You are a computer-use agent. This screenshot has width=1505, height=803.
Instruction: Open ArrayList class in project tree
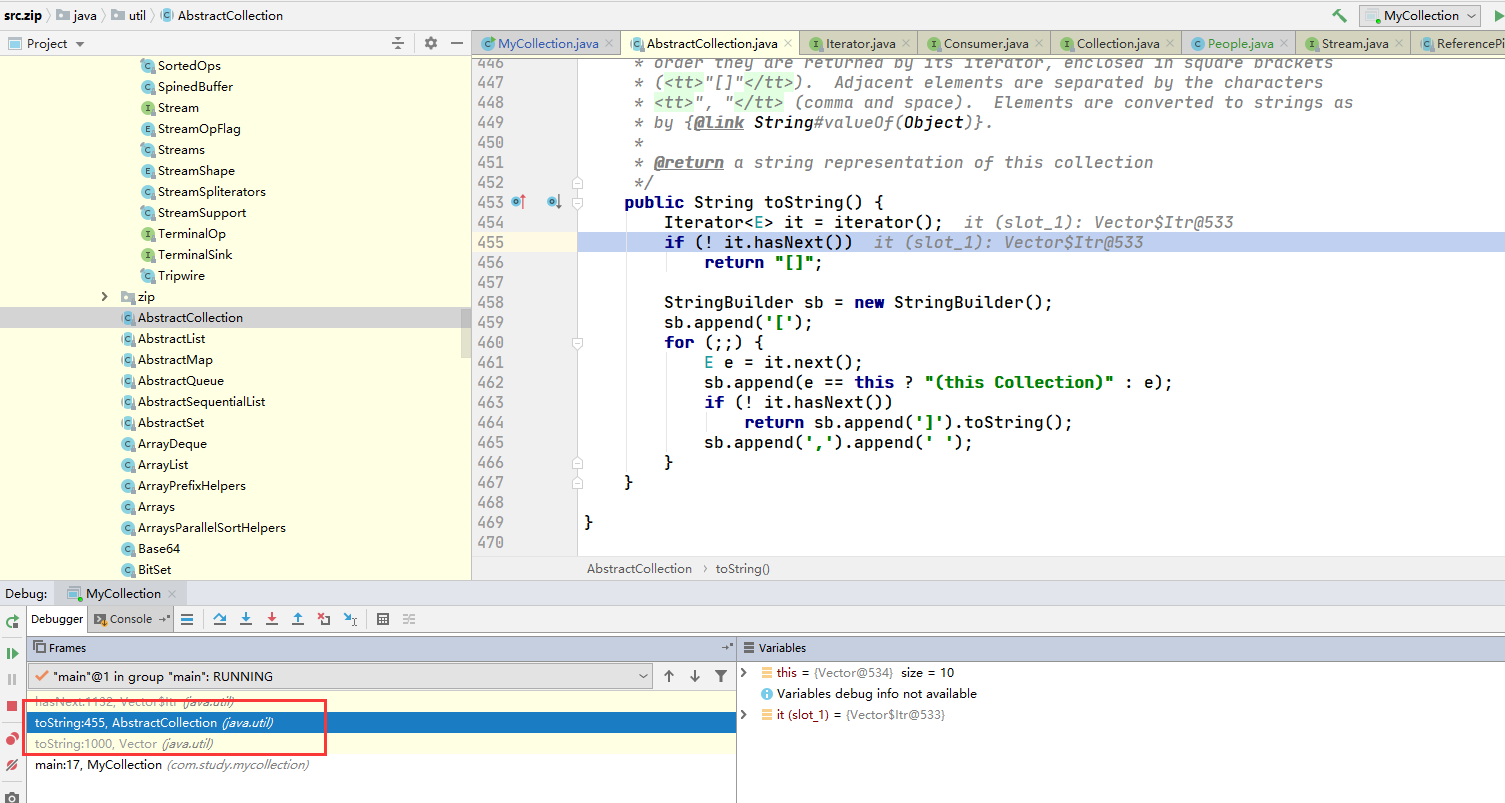[x=163, y=465]
